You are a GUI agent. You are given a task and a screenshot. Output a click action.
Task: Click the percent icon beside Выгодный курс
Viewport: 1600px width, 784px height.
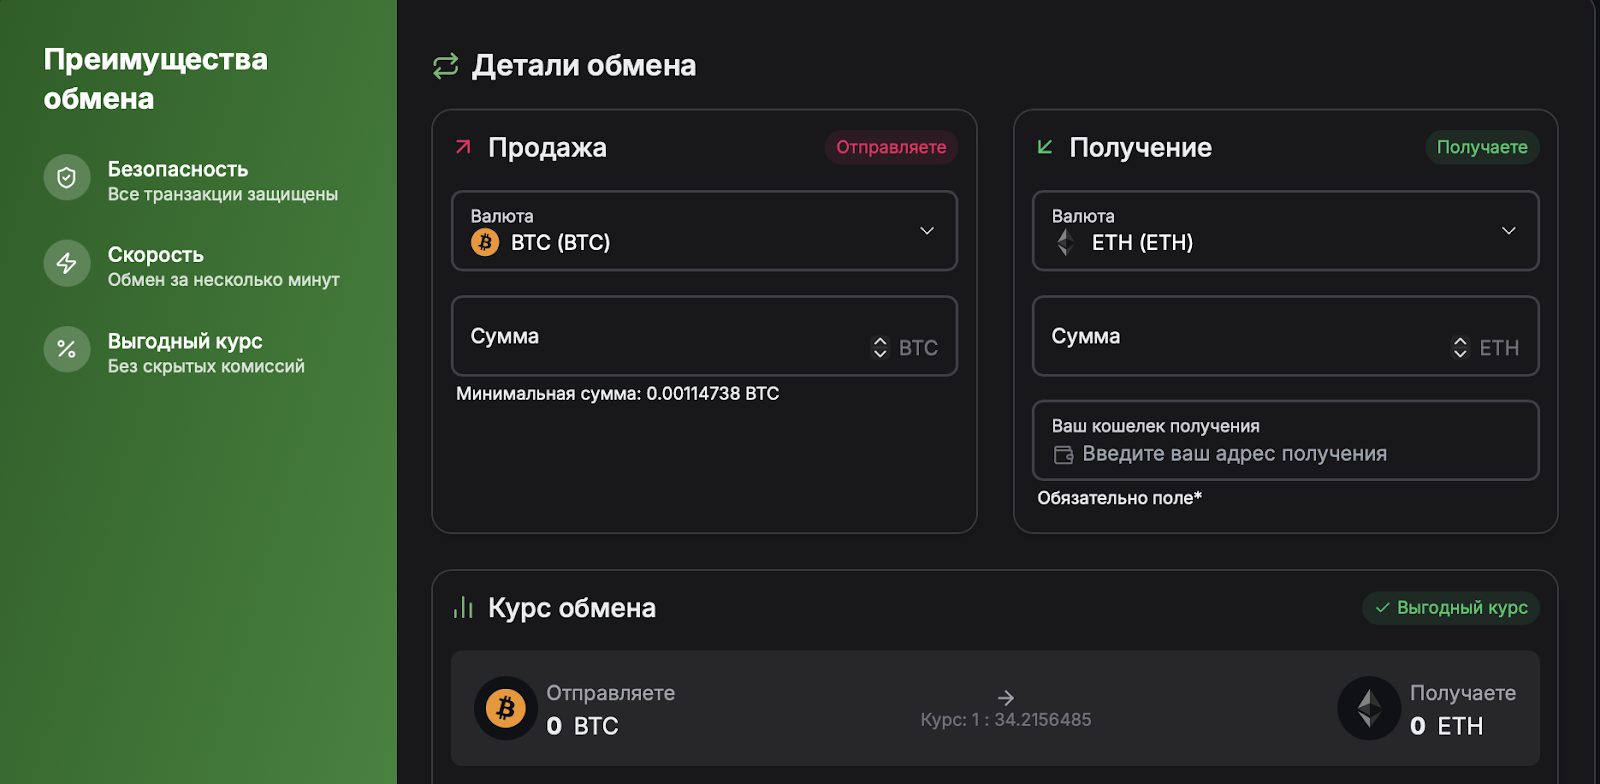pyautogui.click(x=67, y=349)
